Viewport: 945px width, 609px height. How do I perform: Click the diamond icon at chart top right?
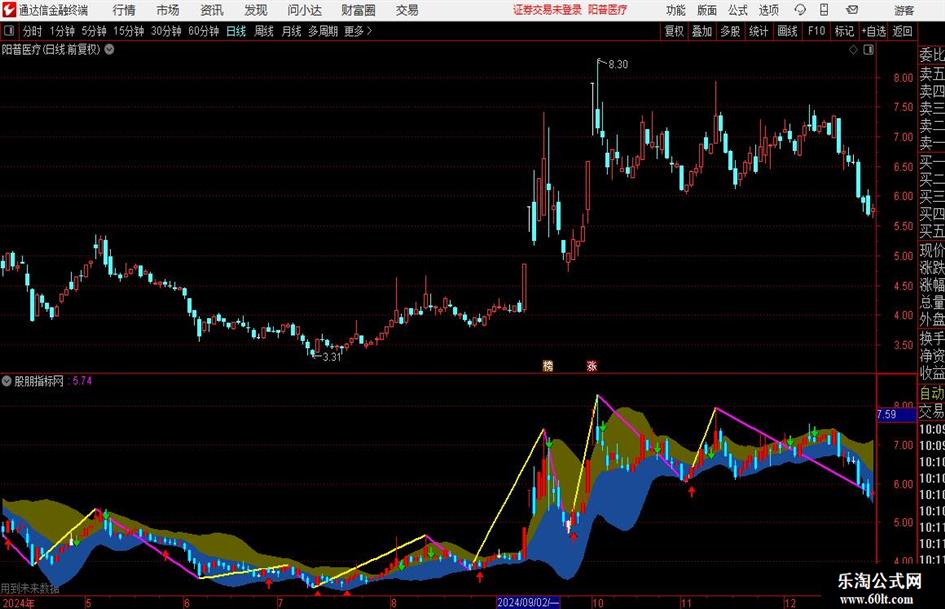point(853,50)
